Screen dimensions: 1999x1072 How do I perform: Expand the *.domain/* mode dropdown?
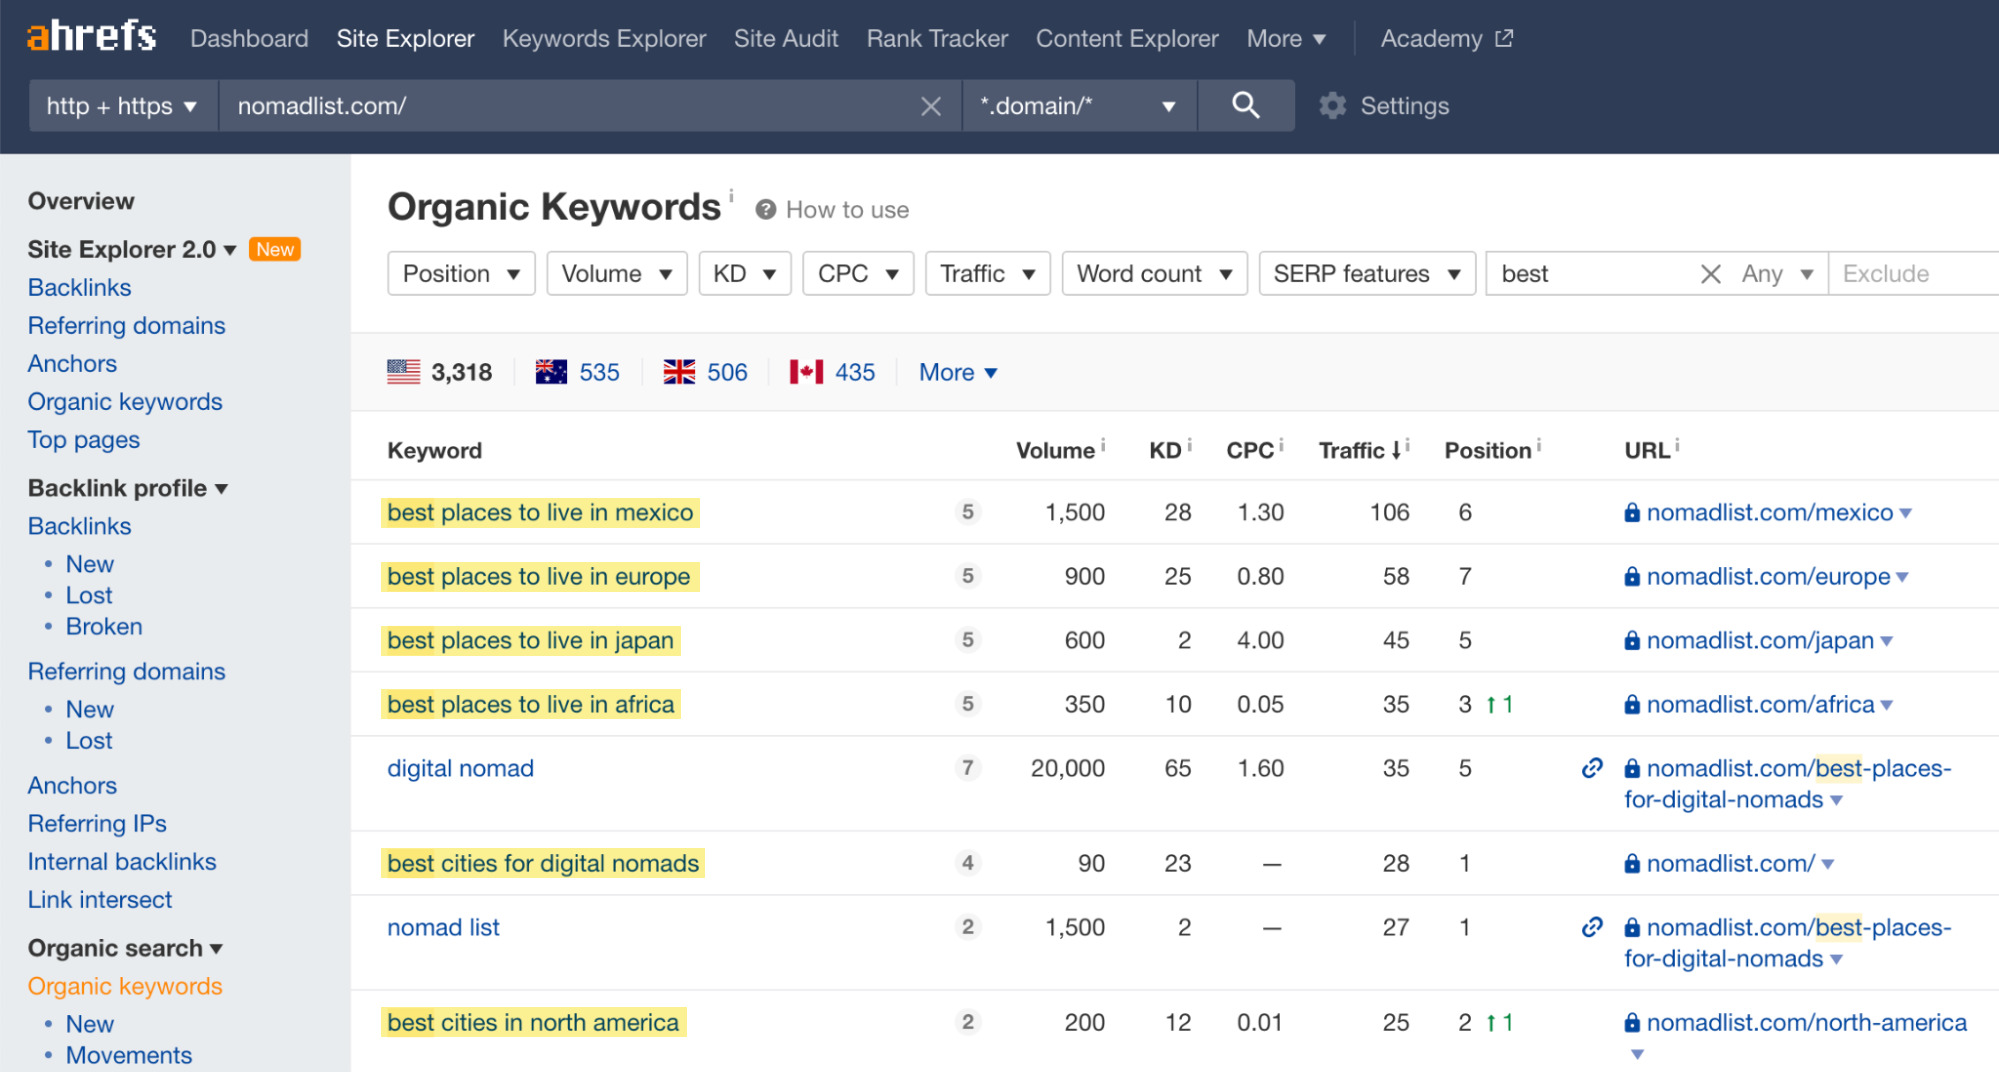point(1077,106)
